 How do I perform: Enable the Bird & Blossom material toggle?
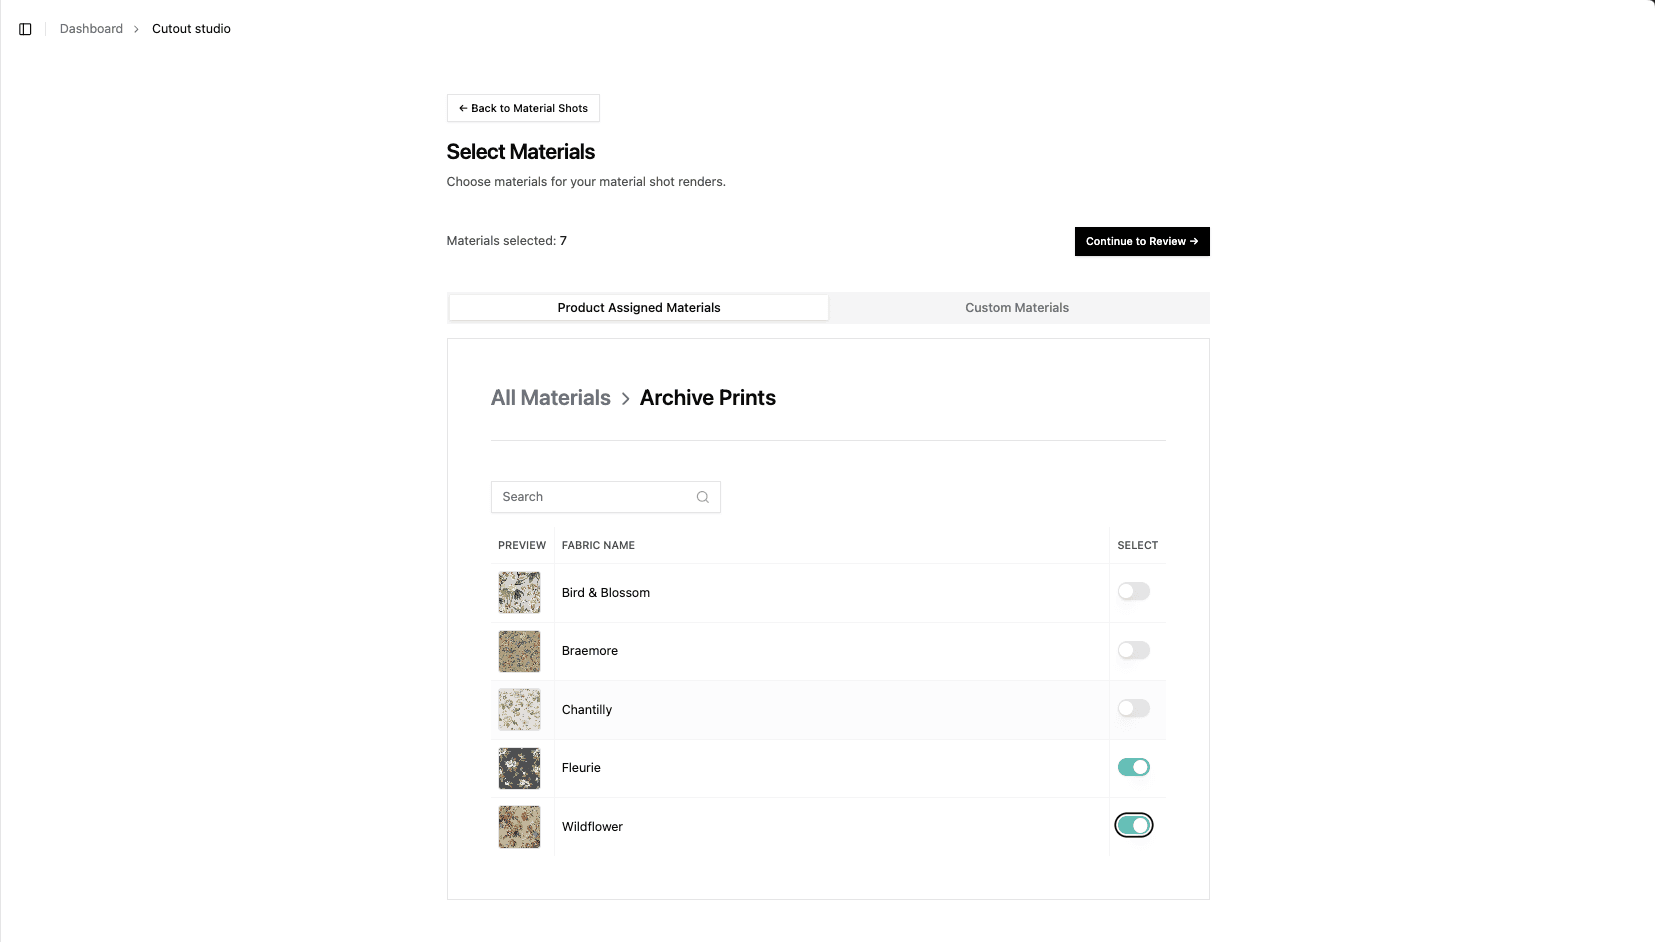click(x=1132, y=591)
